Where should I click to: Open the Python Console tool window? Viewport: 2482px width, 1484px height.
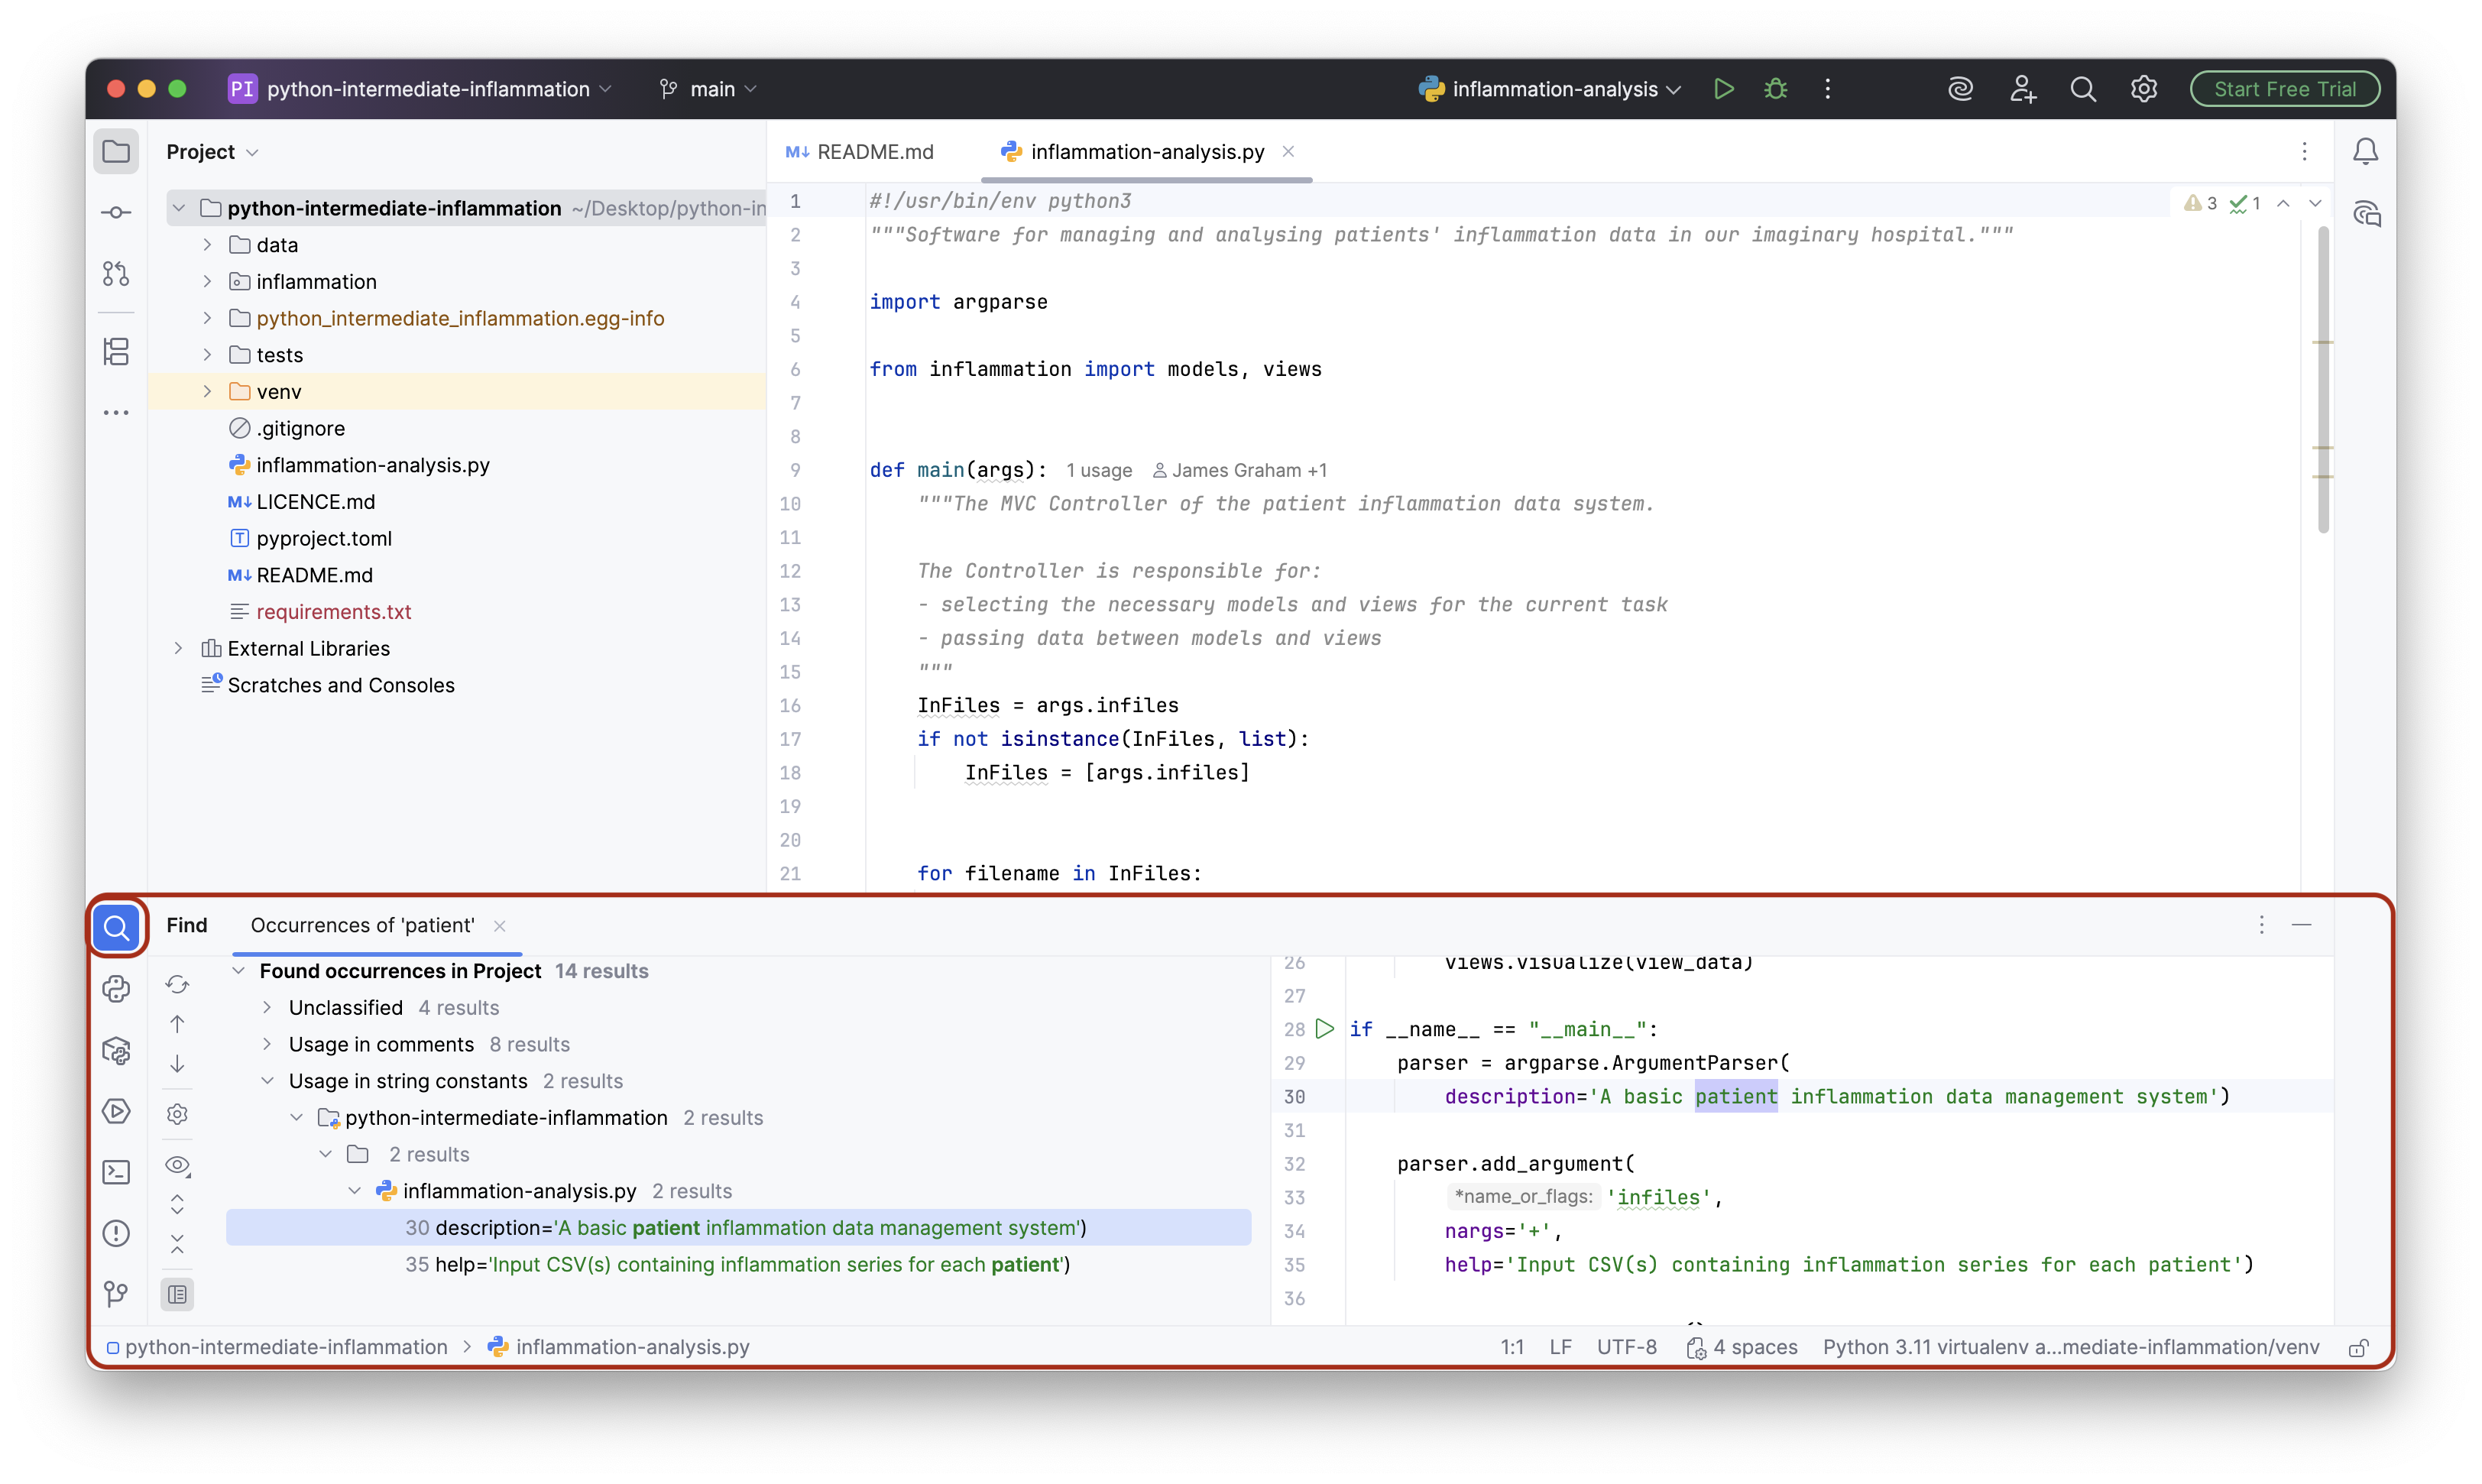[117, 987]
